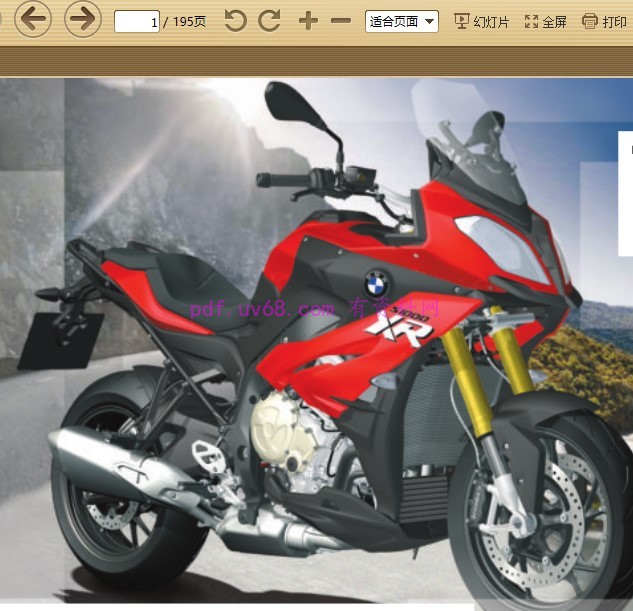Rotate the page counterclockwise
The width and height of the screenshot is (633, 611).
pos(235,21)
